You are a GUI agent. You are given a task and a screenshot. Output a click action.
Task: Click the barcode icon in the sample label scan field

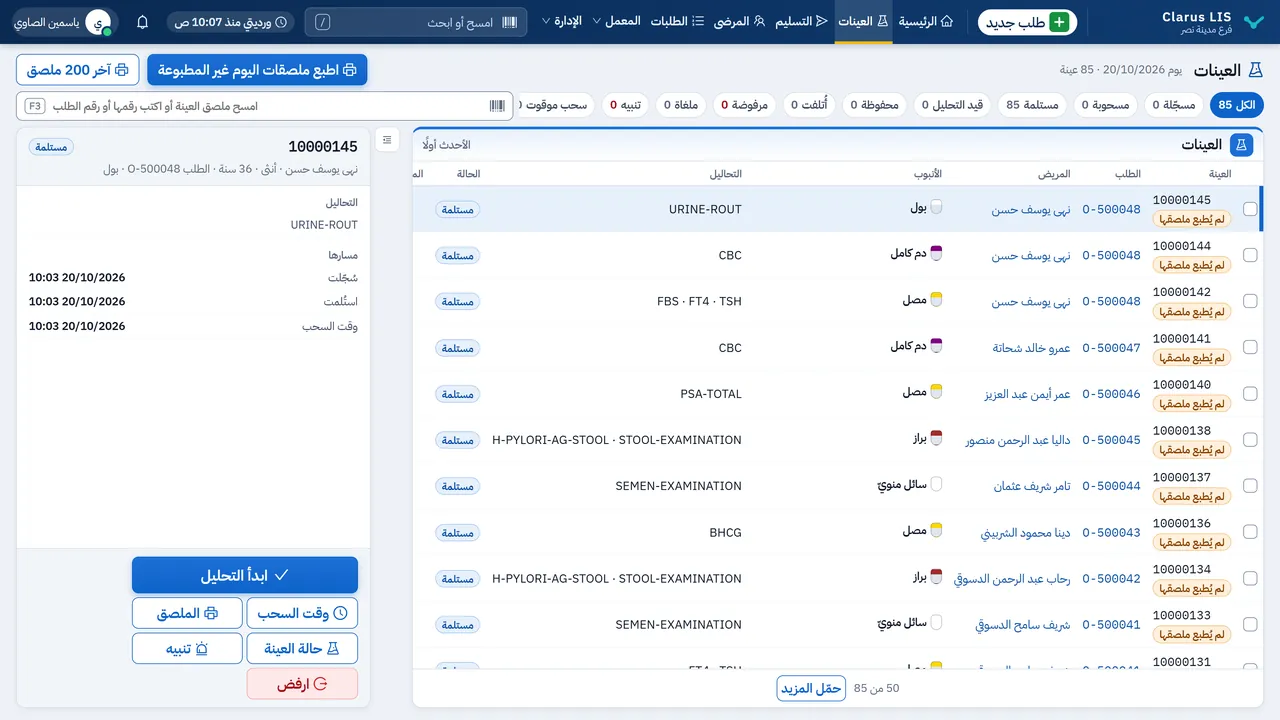click(x=497, y=106)
